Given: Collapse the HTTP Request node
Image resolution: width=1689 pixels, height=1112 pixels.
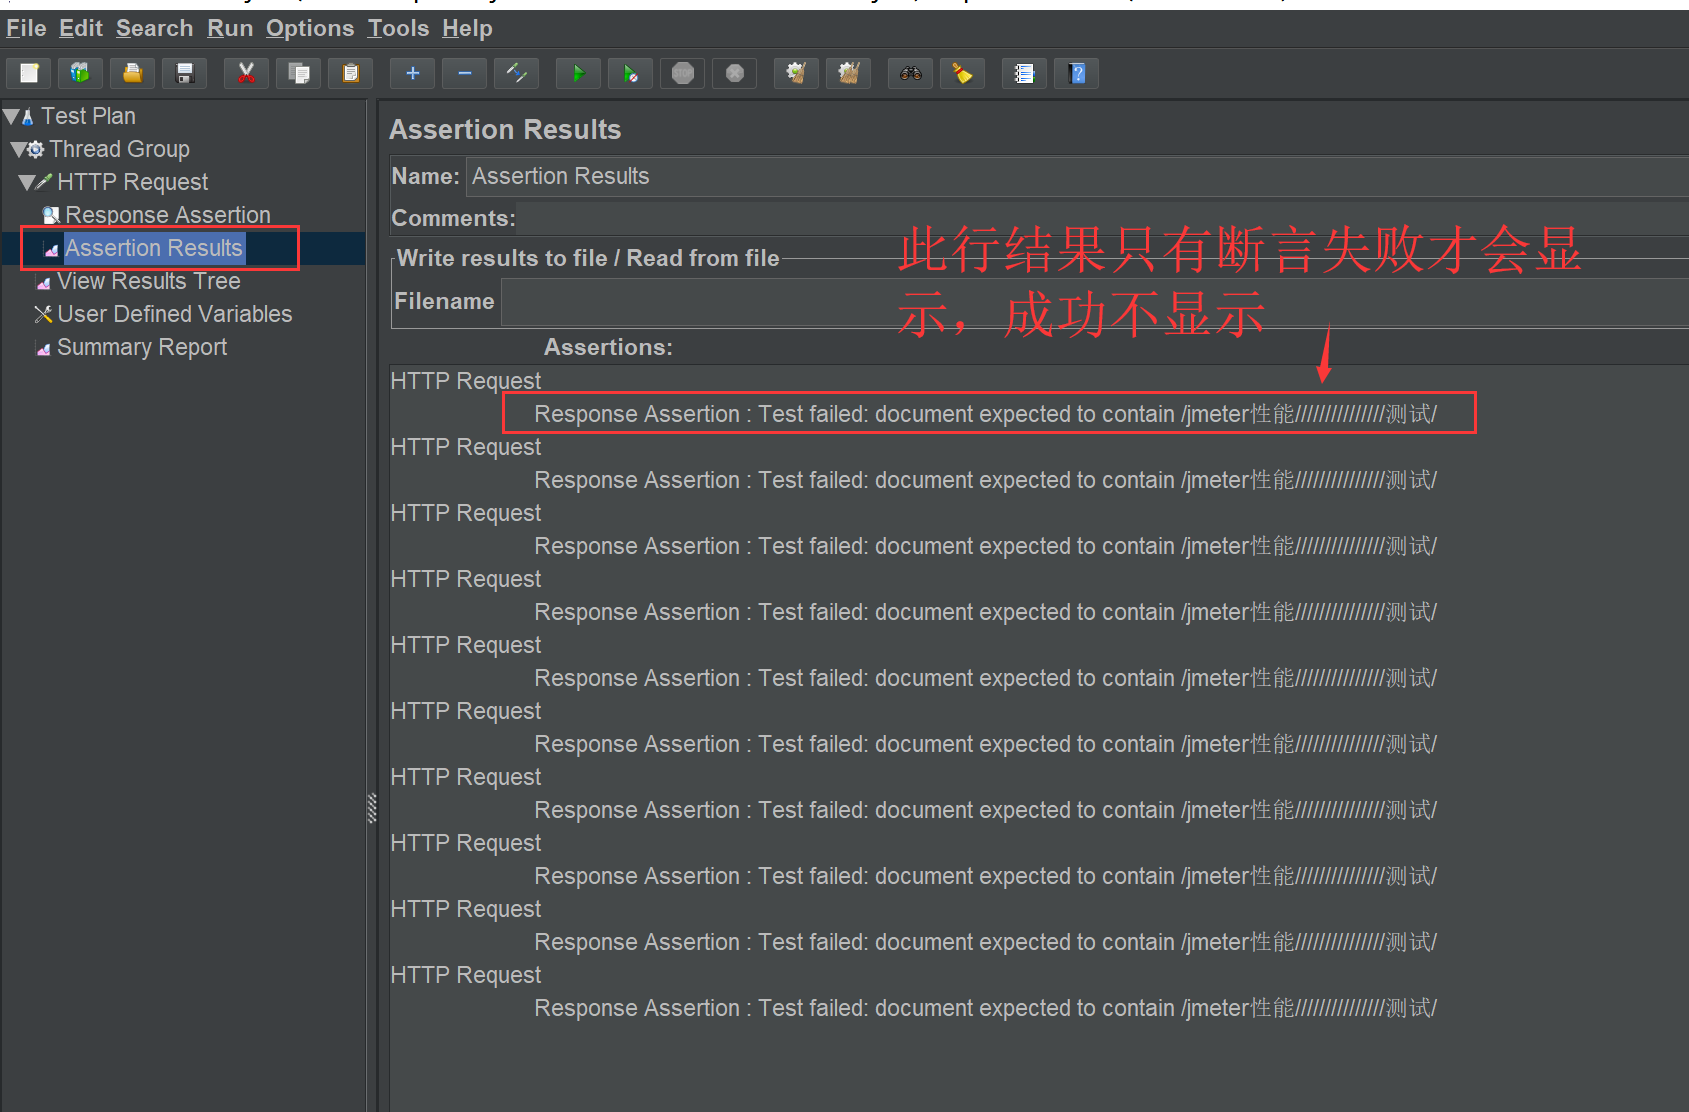Looking at the screenshot, I should tap(26, 183).
